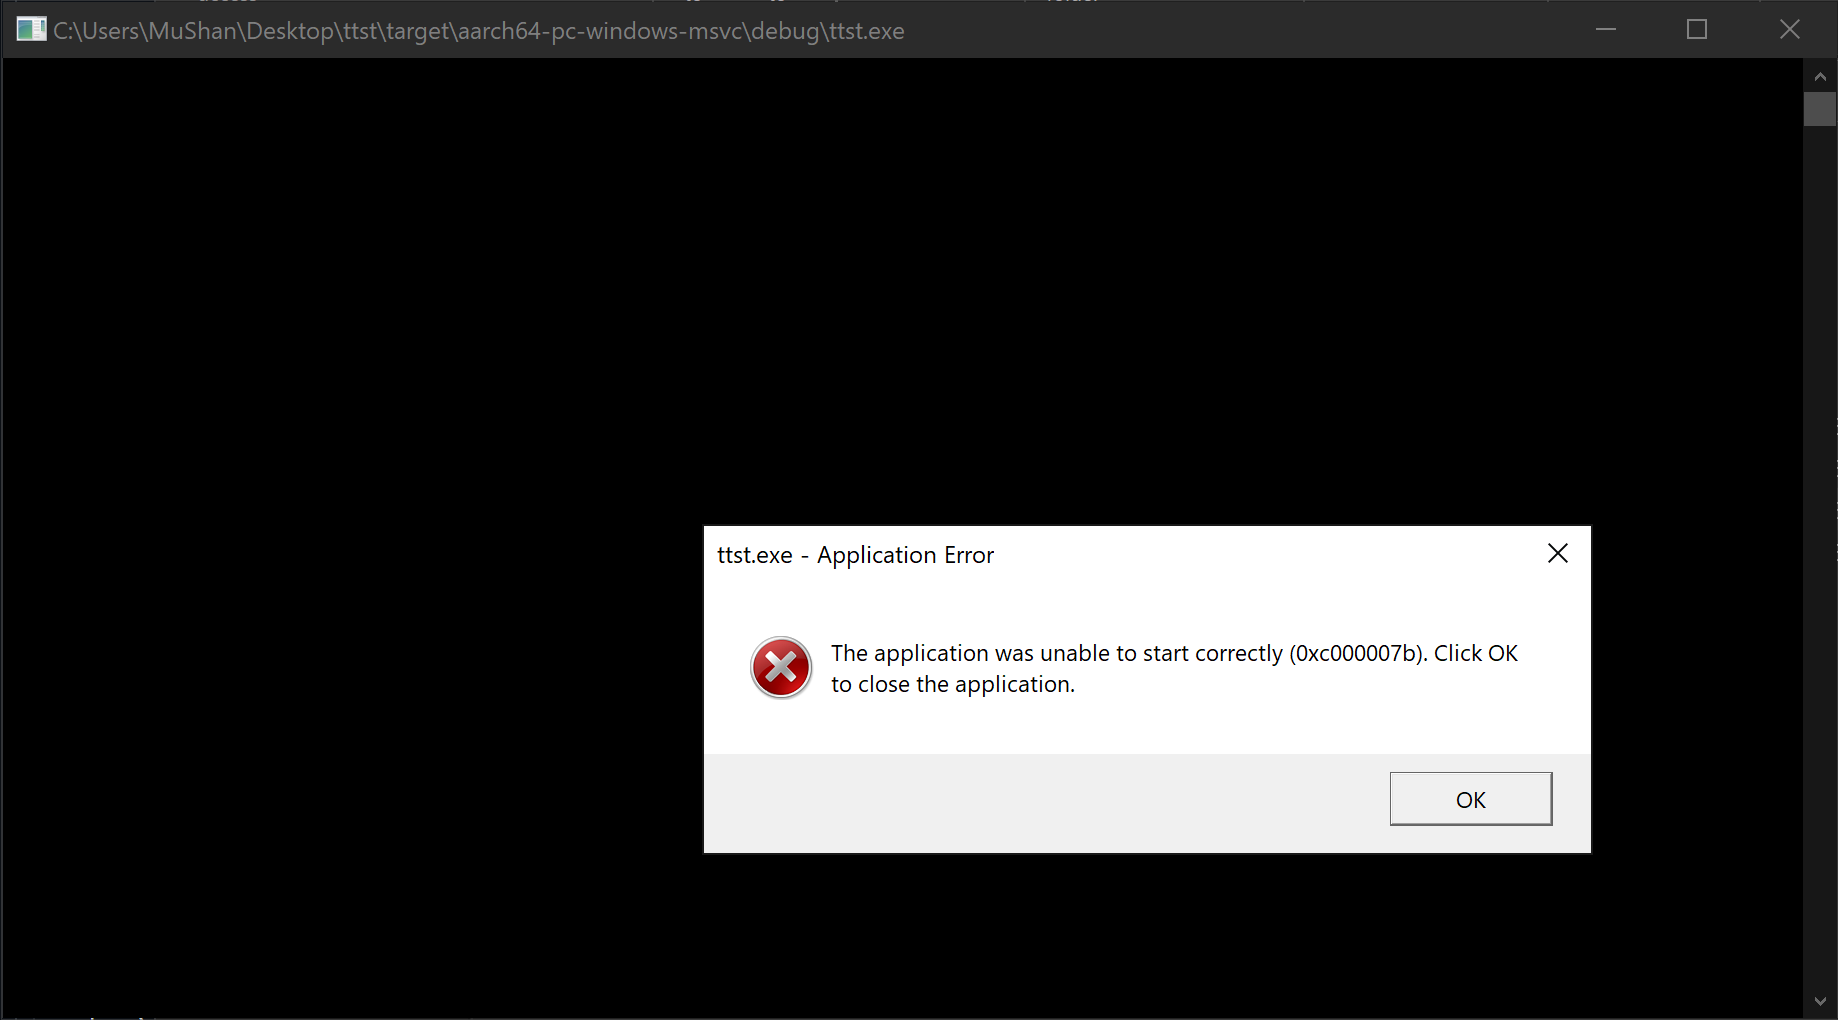Dismiss the Application Error dialog via OK
Screen dimensions: 1838x1020
1470,799
